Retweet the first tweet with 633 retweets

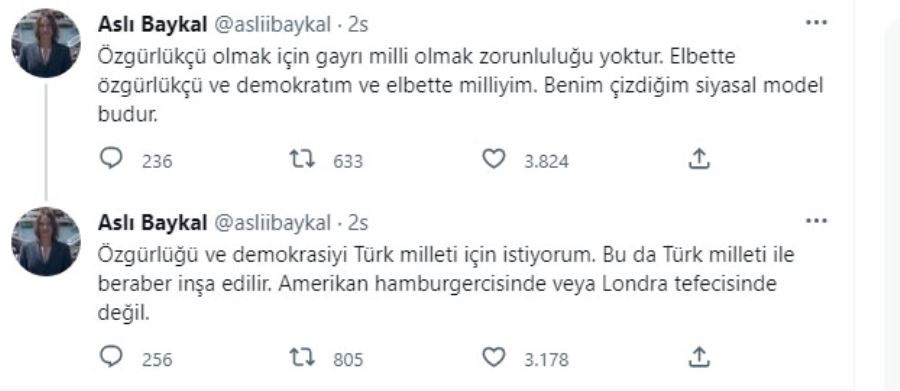click(x=301, y=159)
